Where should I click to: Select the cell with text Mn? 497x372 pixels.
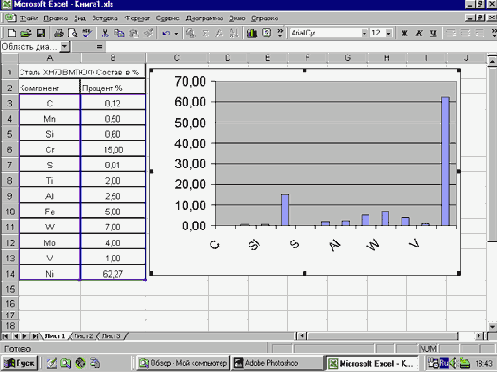point(50,119)
